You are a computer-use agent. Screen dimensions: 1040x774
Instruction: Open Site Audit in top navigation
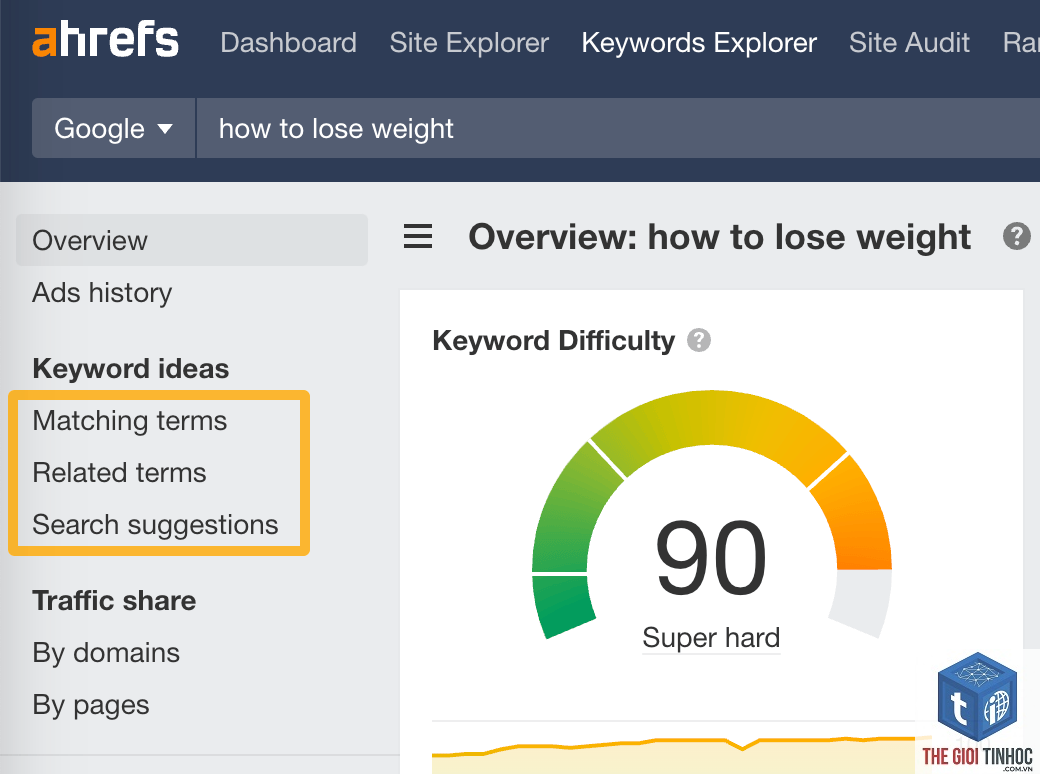(x=909, y=42)
